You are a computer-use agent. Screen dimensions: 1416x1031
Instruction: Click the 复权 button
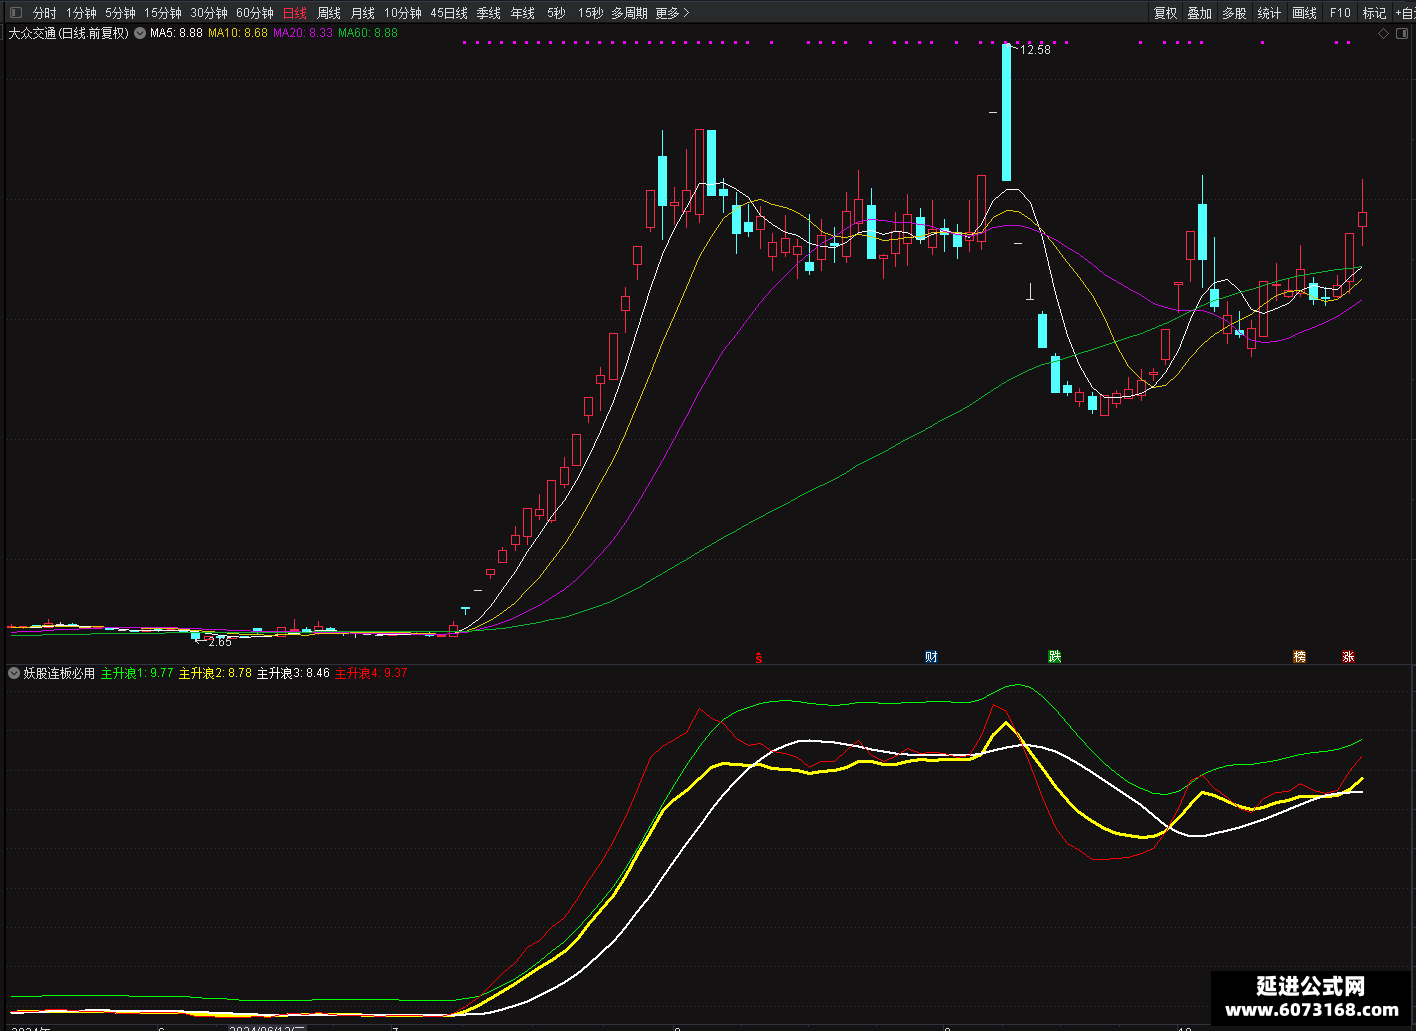point(1165,13)
